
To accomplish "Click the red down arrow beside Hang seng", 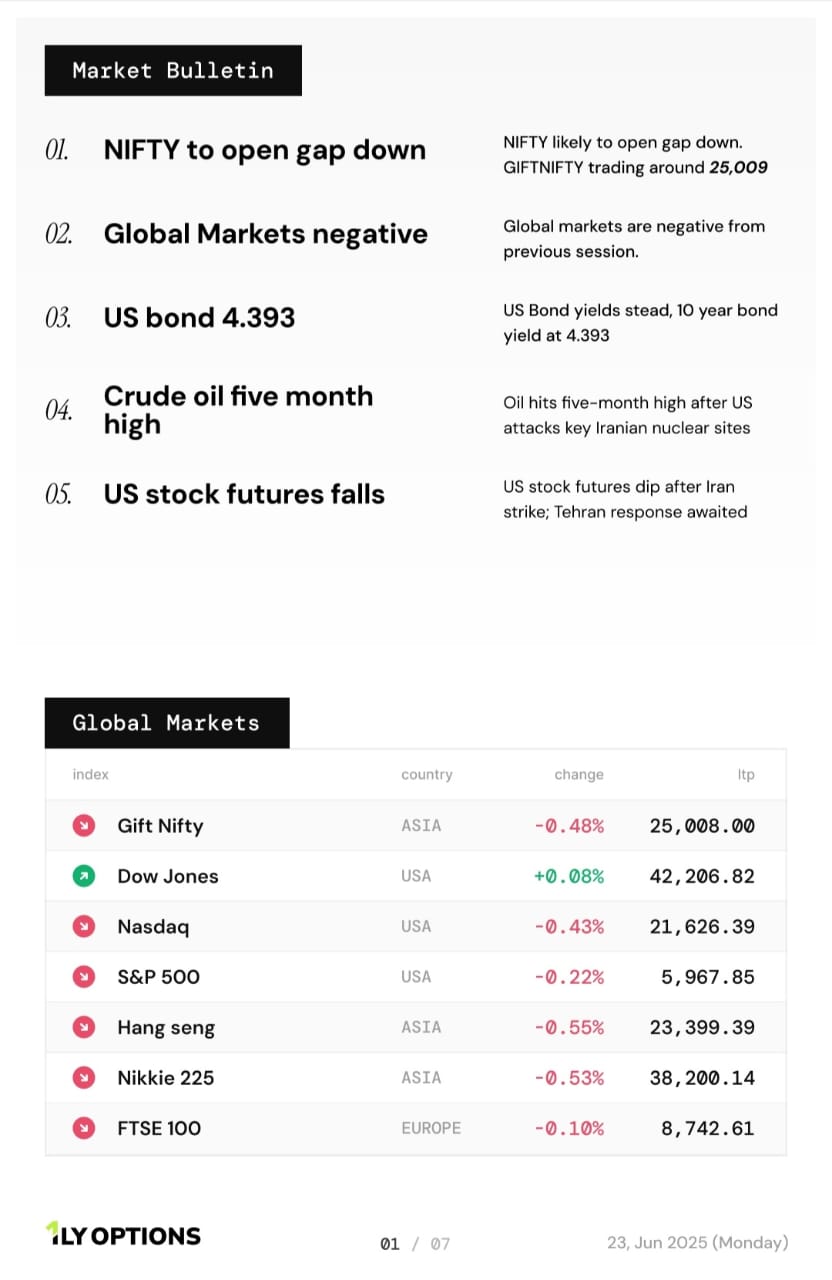I will click(x=84, y=1027).
